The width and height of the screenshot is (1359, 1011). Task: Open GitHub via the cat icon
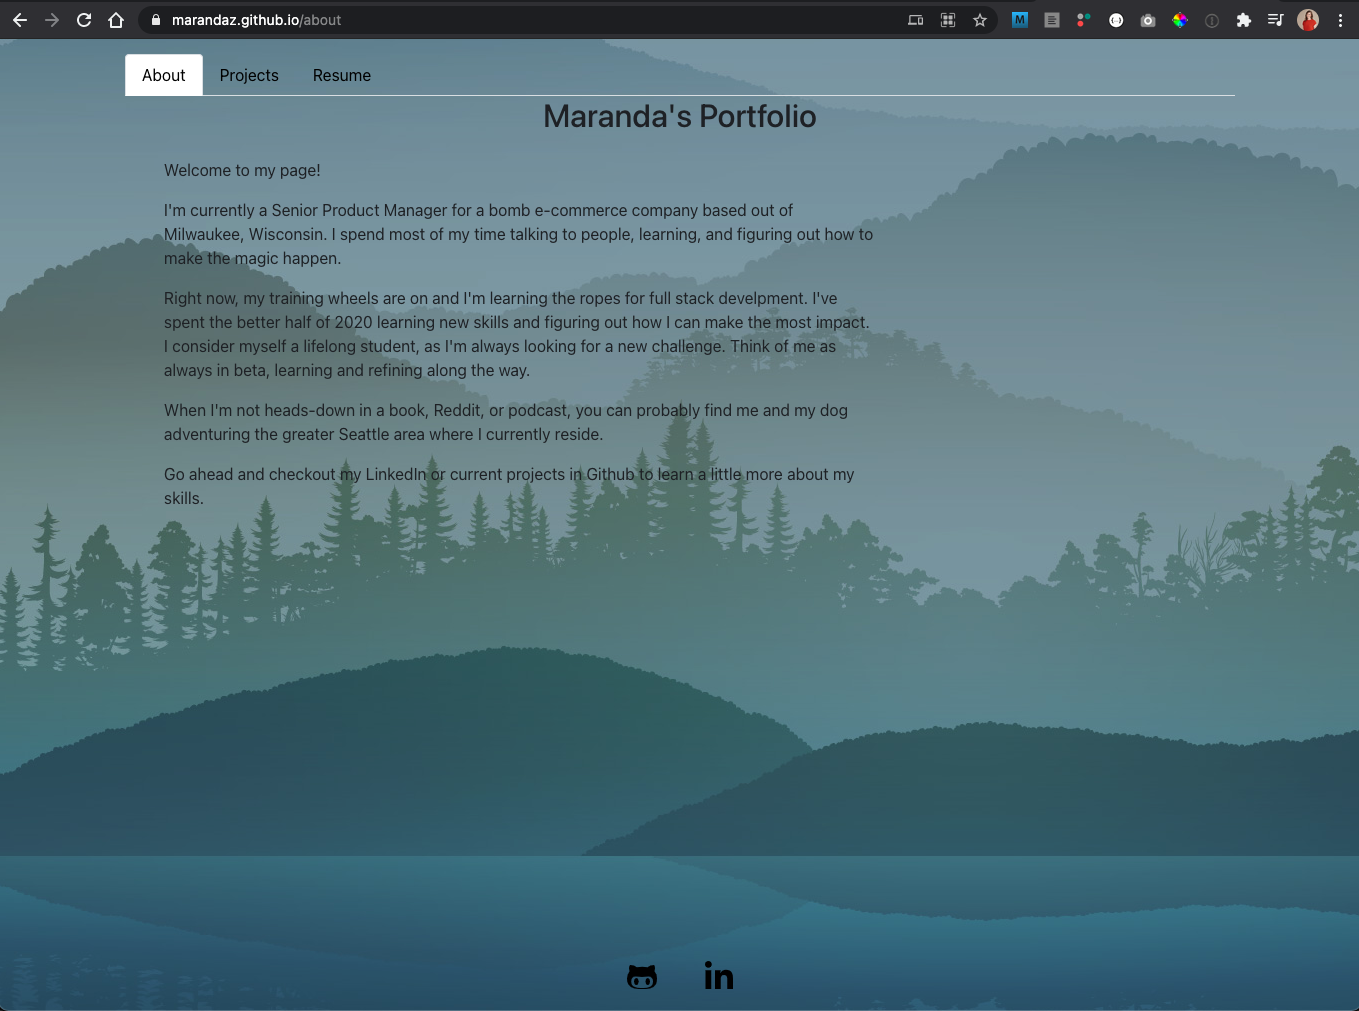tap(641, 975)
